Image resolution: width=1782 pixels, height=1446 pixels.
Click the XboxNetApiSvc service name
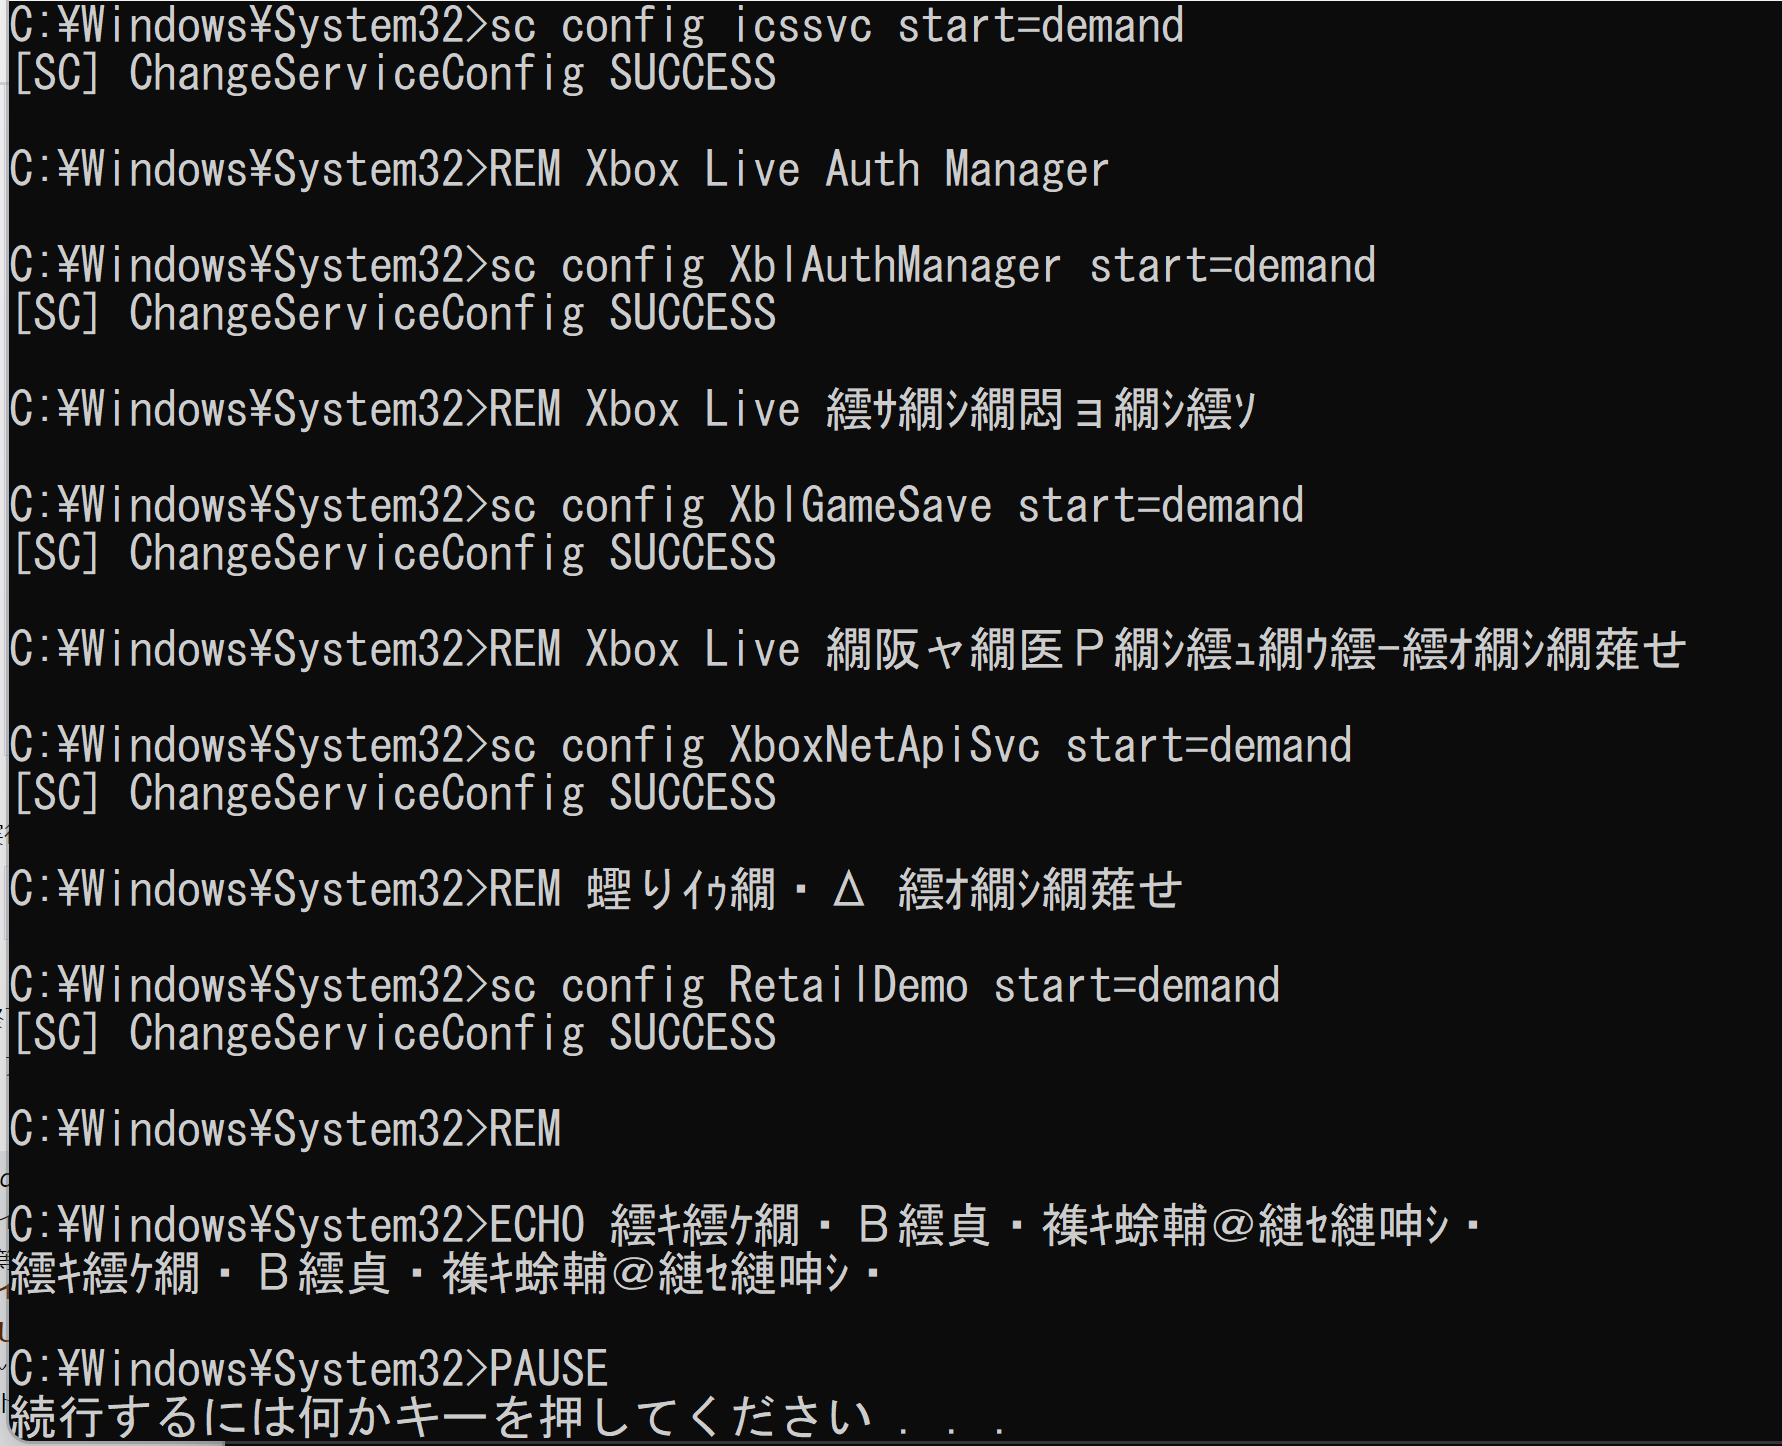click(884, 745)
